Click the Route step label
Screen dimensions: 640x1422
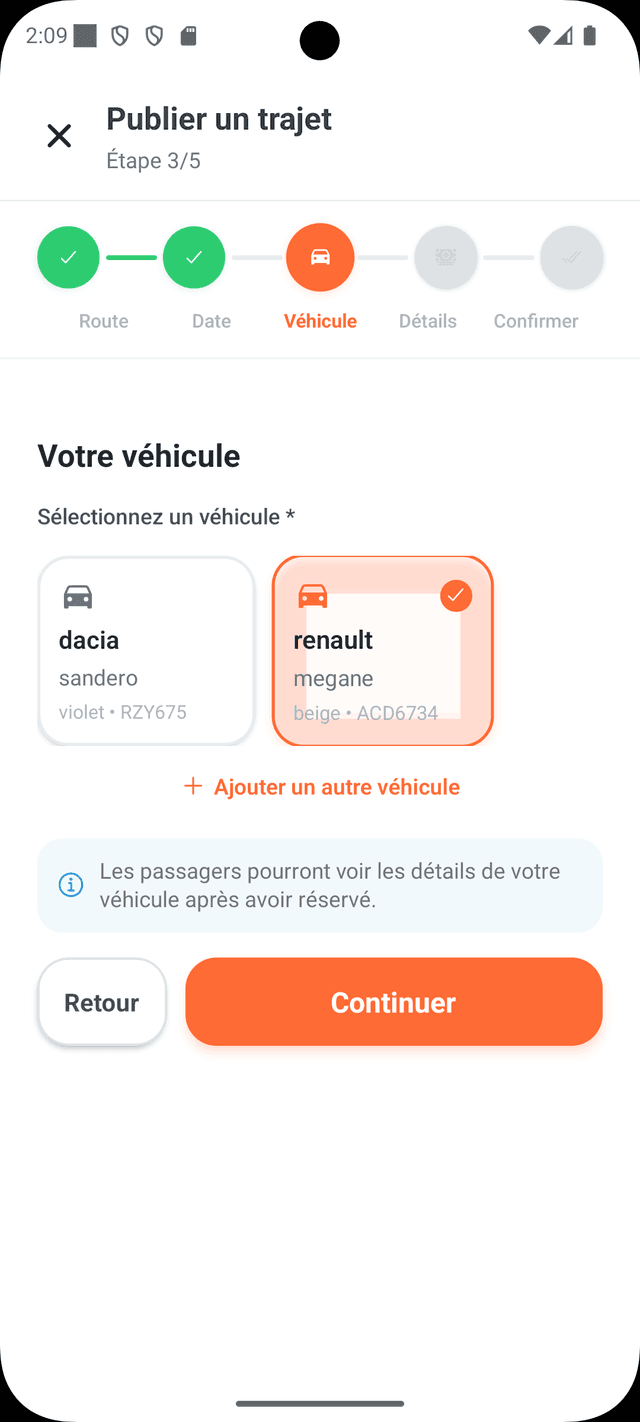coord(103,321)
